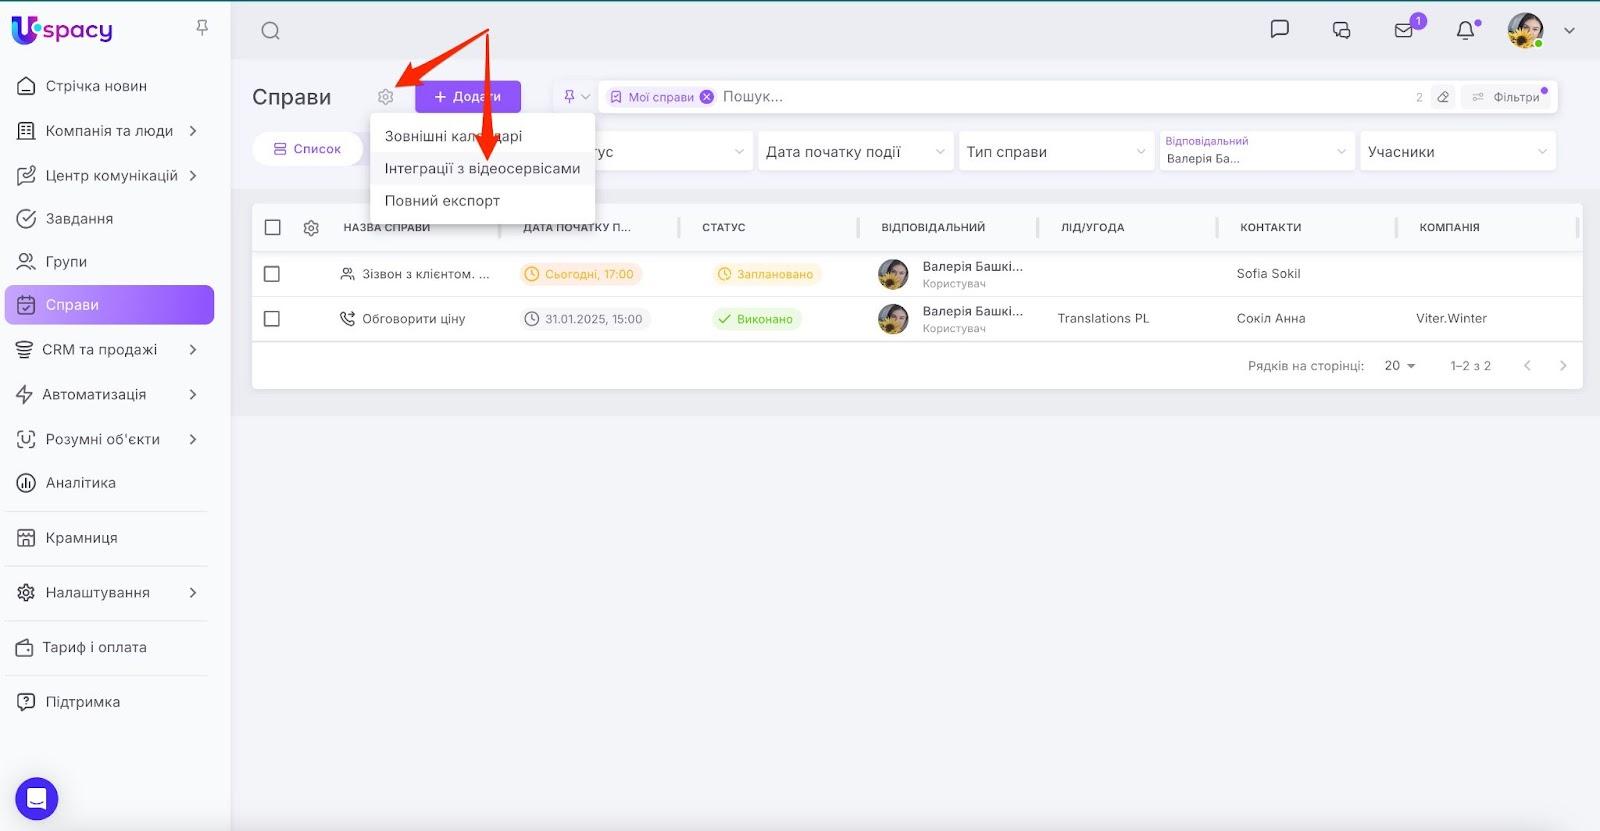Open the user profile avatar
This screenshot has height=831, width=1600.
point(1525,30)
